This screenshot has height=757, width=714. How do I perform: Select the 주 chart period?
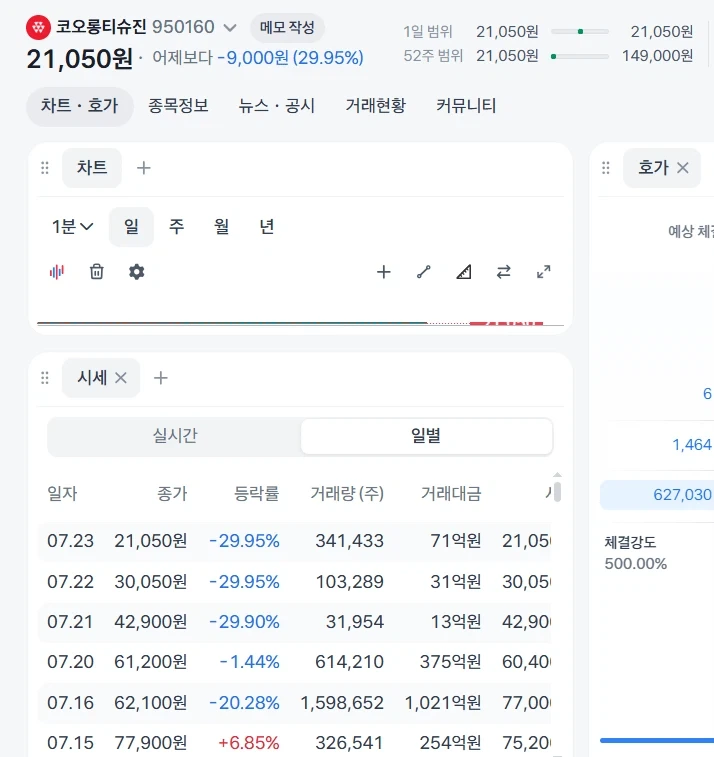click(176, 226)
